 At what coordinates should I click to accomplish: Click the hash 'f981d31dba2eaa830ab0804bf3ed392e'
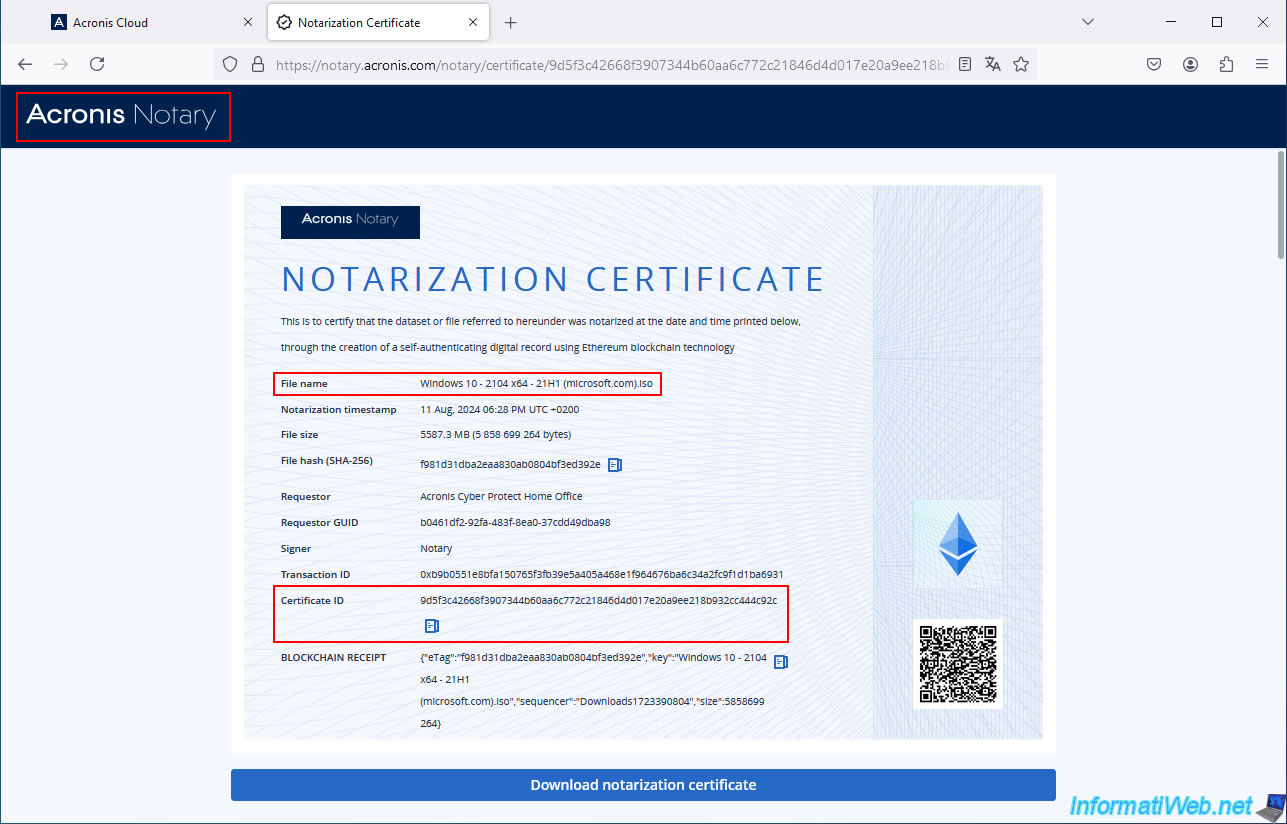coord(510,464)
